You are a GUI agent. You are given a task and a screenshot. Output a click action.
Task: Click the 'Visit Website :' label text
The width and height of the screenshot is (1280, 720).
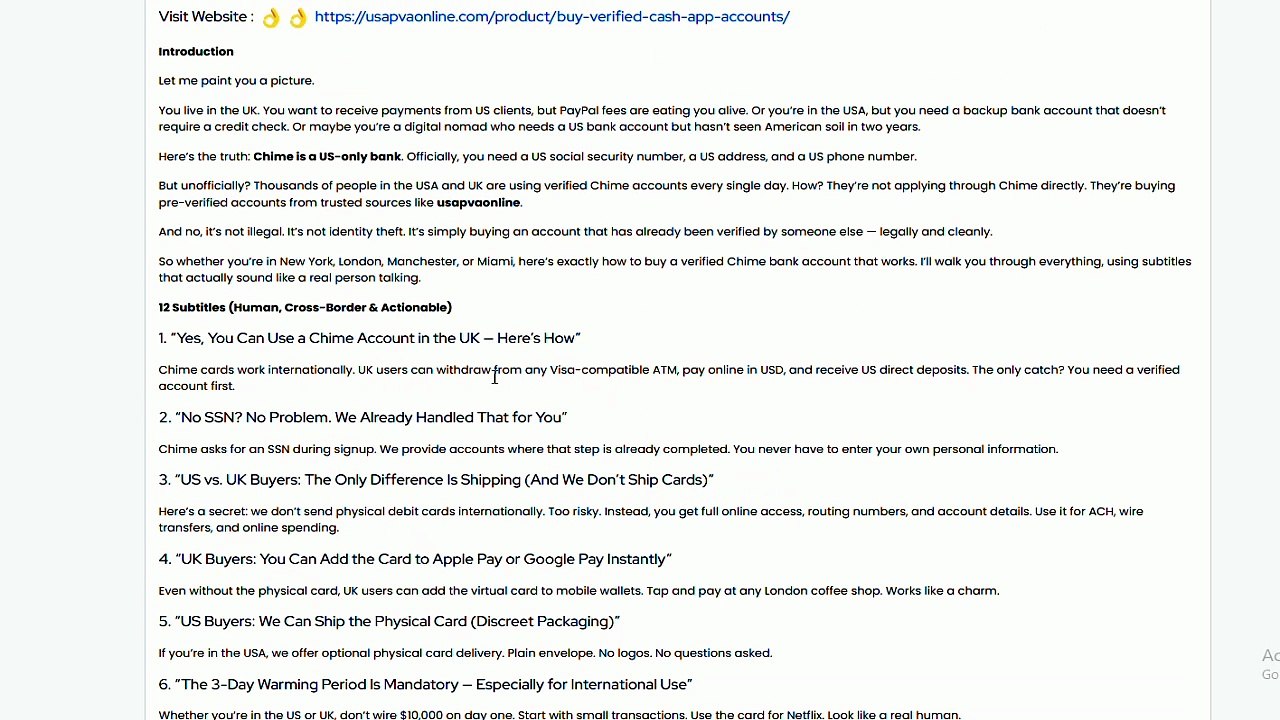[x=206, y=17]
